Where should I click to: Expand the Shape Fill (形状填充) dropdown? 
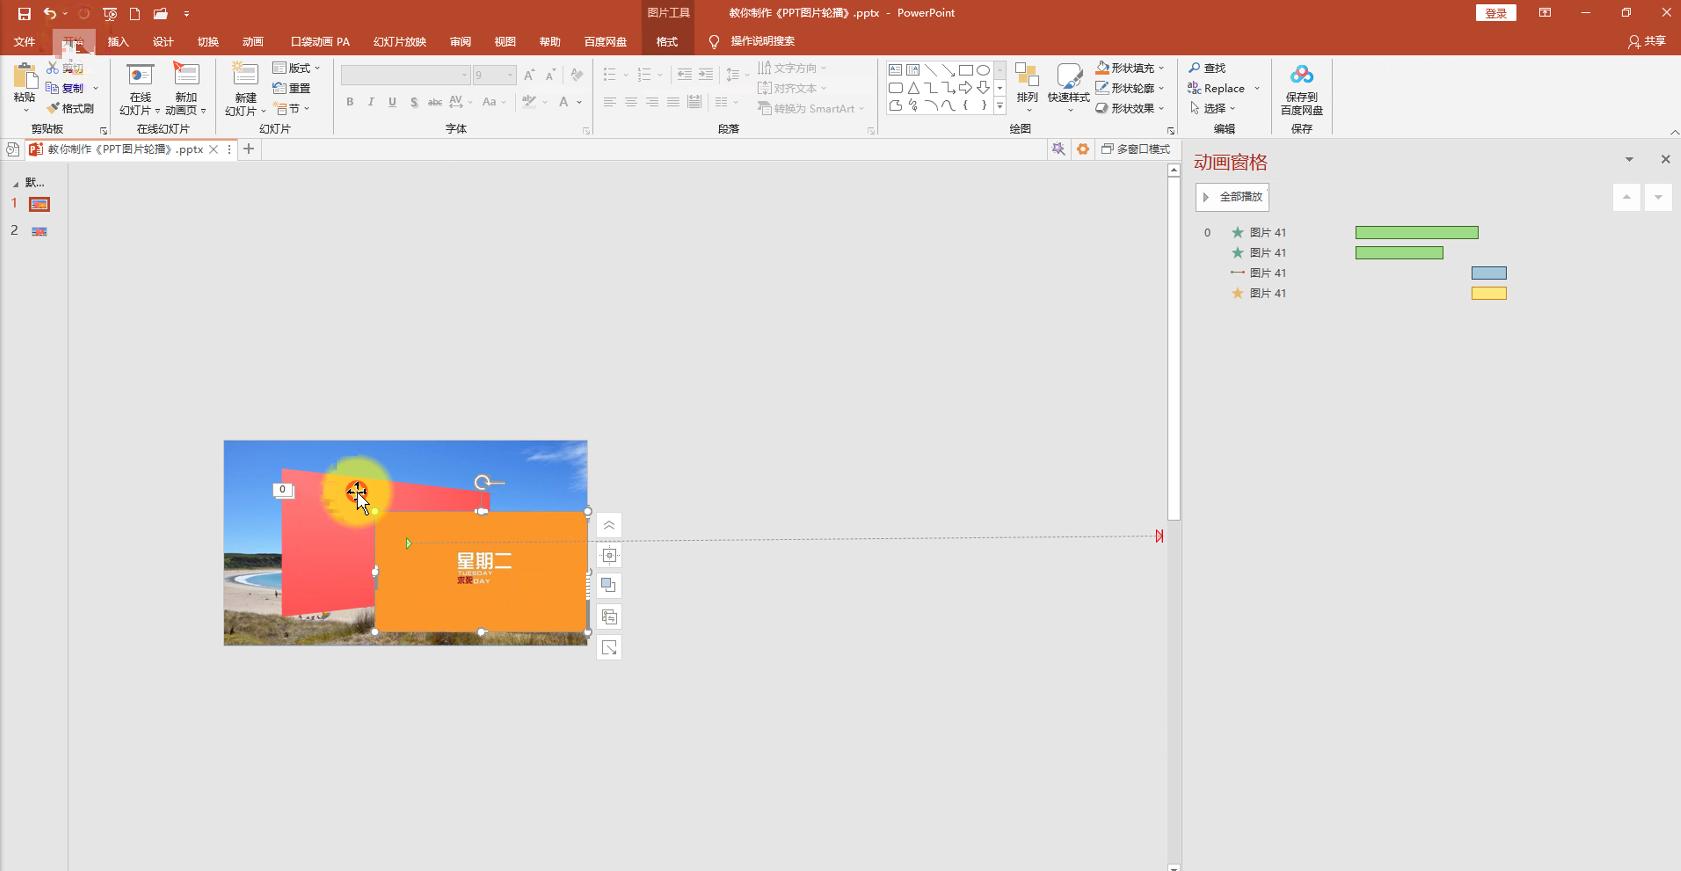click(x=1161, y=68)
